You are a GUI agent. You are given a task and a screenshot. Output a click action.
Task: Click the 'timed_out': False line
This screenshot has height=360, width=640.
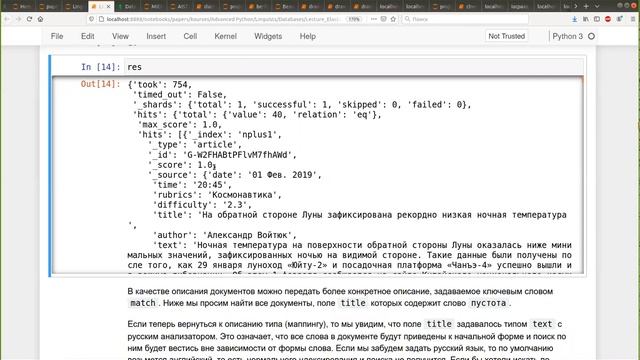tap(180, 95)
